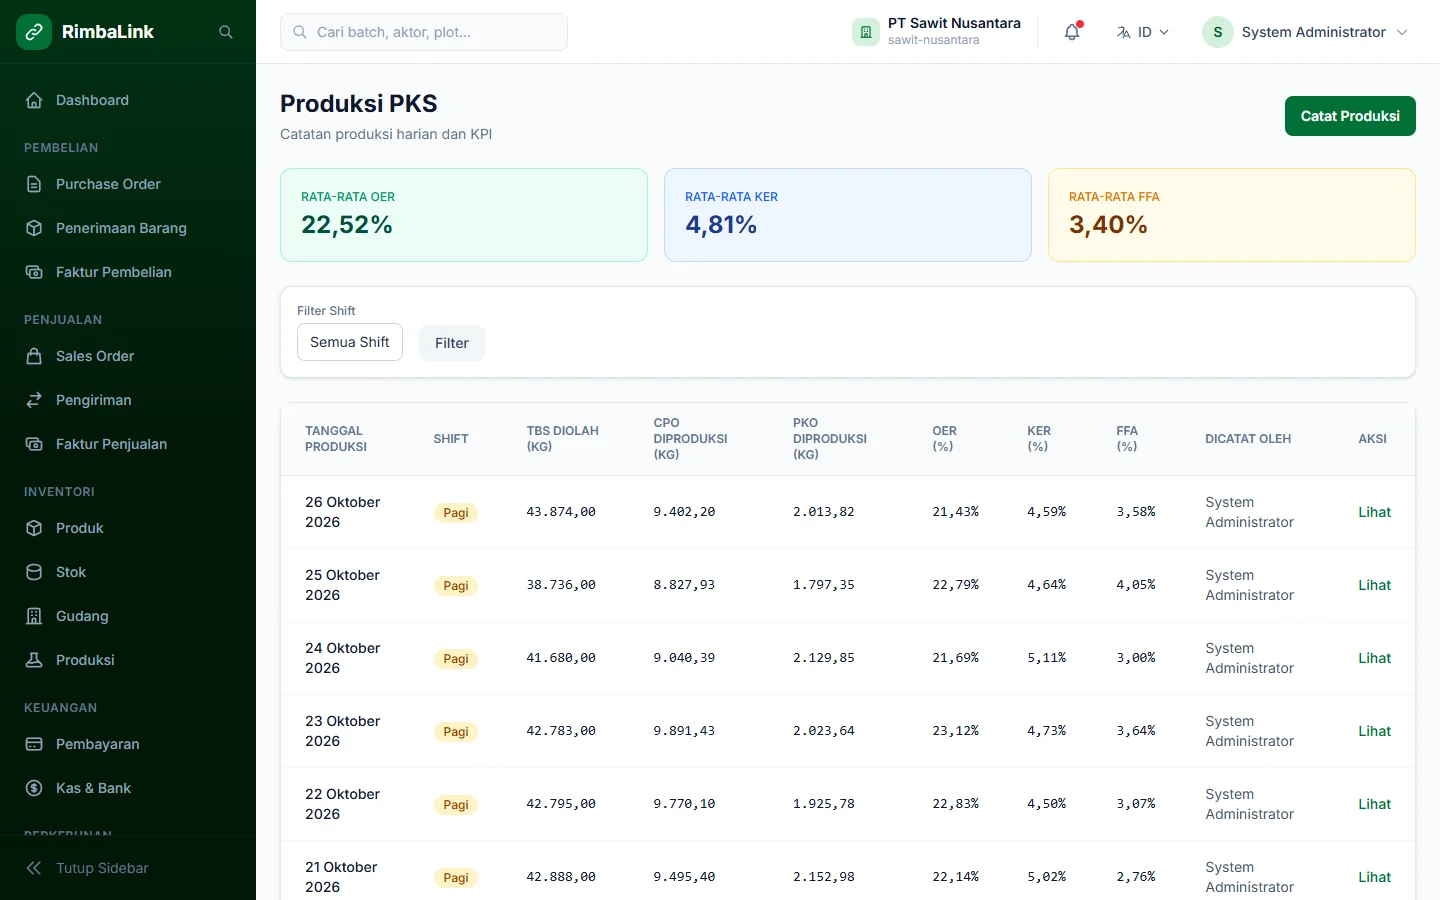Screen dimensions: 1440x900
Task: Focus the Cari batch, aktor, plot search field
Action: point(424,32)
